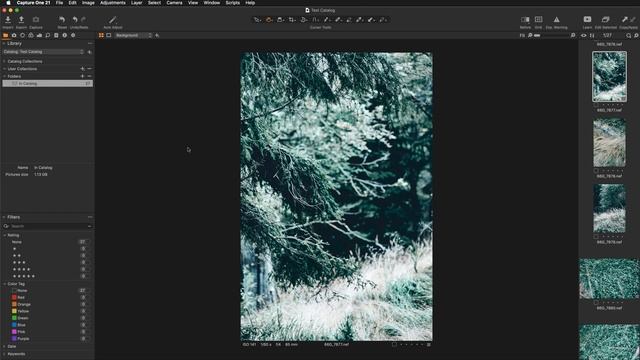Select the In Catalog folder row
640x360 pixels.
48,83
